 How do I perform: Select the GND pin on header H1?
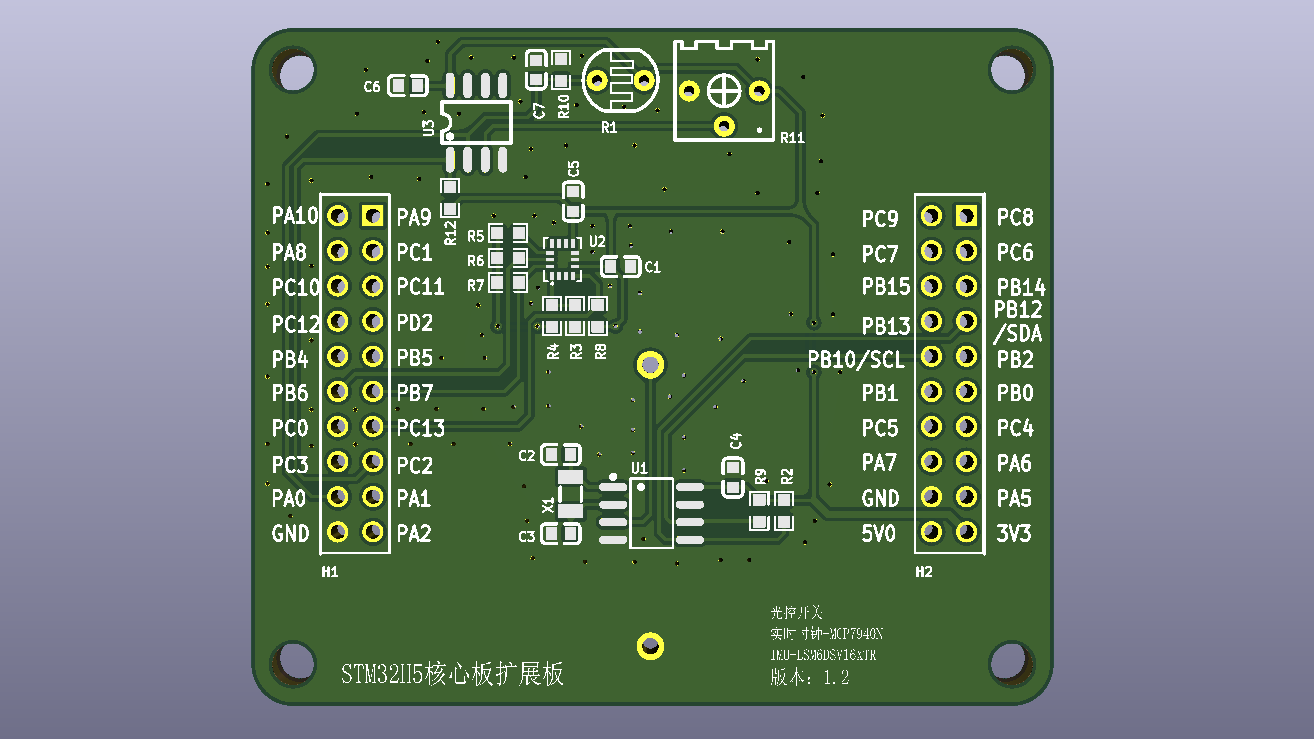(x=338, y=532)
